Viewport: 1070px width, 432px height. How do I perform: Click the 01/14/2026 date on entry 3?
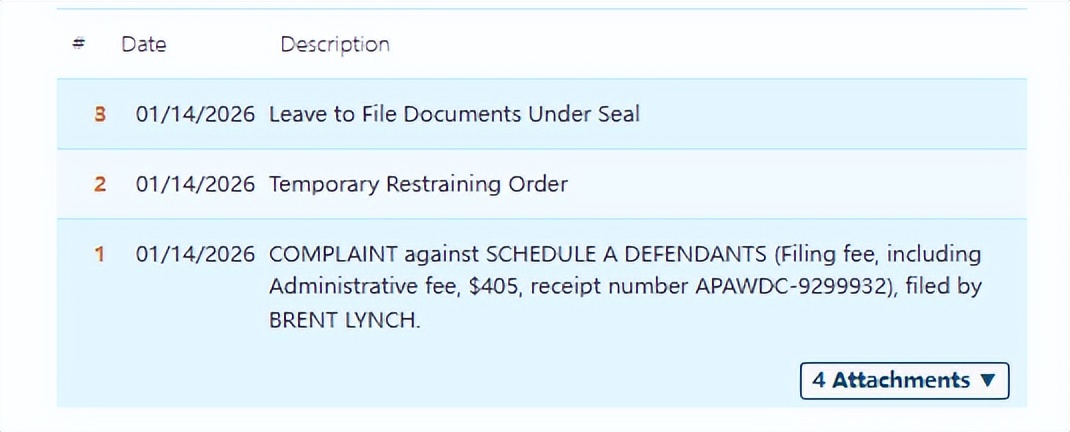coord(195,114)
